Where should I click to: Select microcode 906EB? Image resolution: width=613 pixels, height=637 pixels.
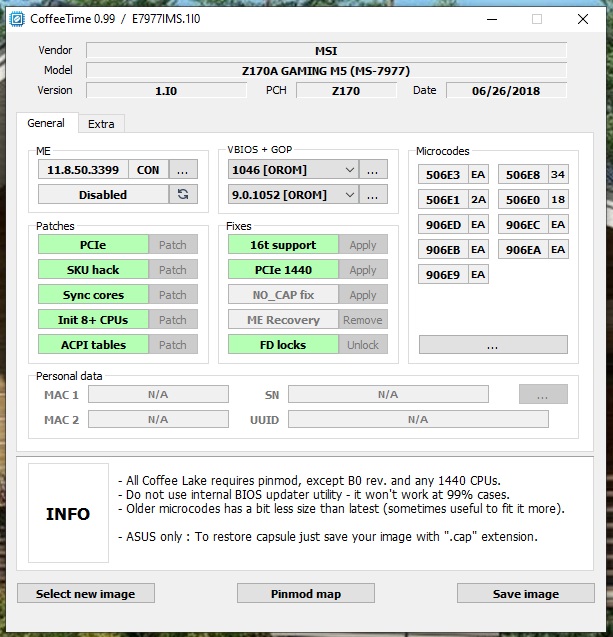[x=443, y=250]
